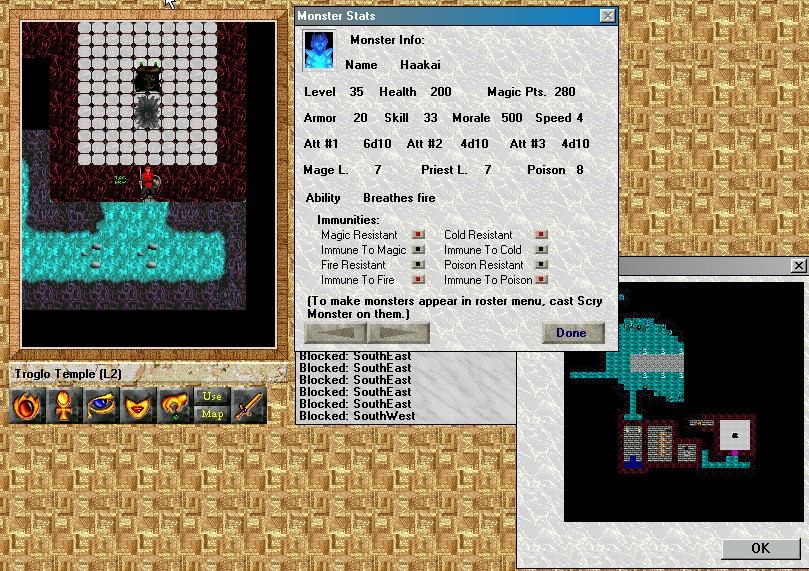This screenshot has width=809, height=571.
Task: Click OK in the map window
Action: (x=760, y=548)
